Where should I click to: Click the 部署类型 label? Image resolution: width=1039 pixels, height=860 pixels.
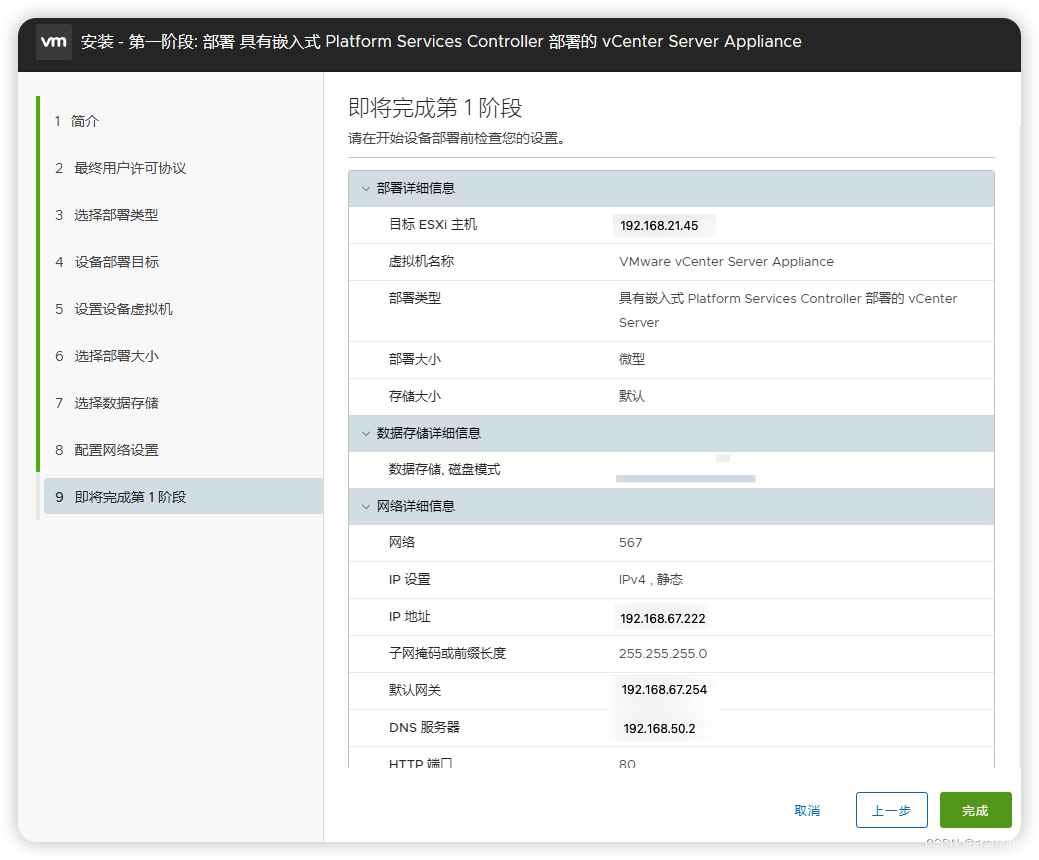click(x=415, y=298)
